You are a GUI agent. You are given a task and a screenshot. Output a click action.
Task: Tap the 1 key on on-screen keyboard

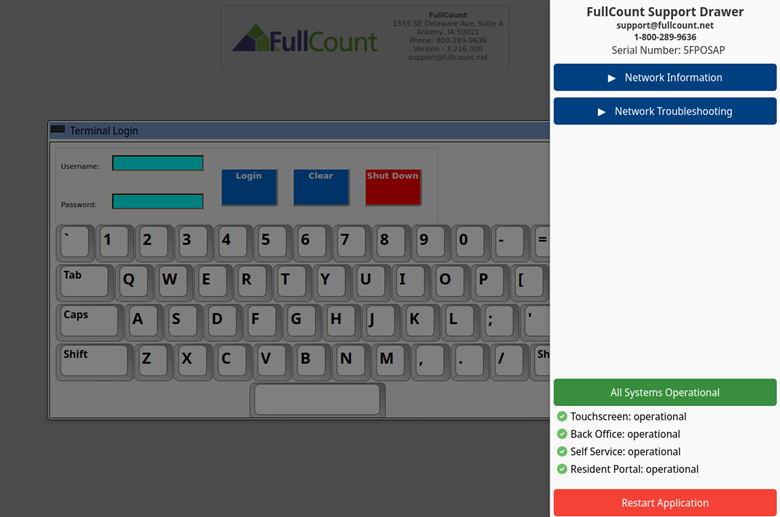click(114, 243)
